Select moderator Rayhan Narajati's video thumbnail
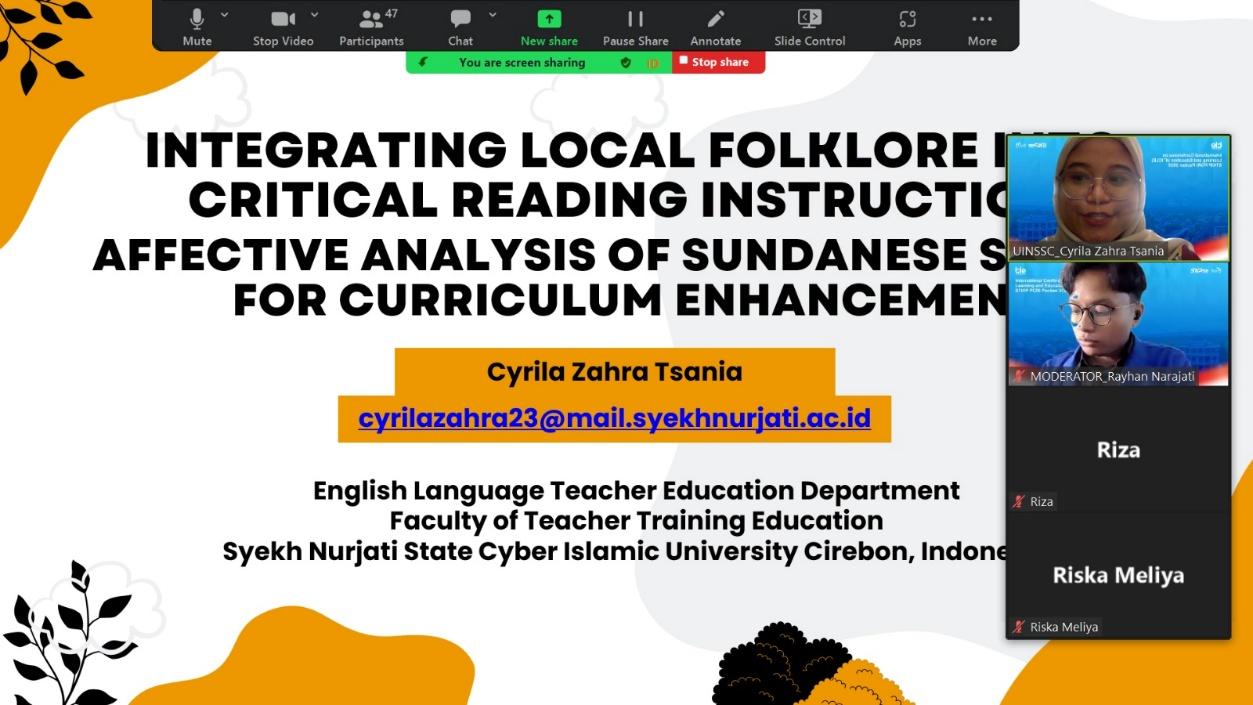Image resolution: width=1253 pixels, height=705 pixels. click(1118, 322)
